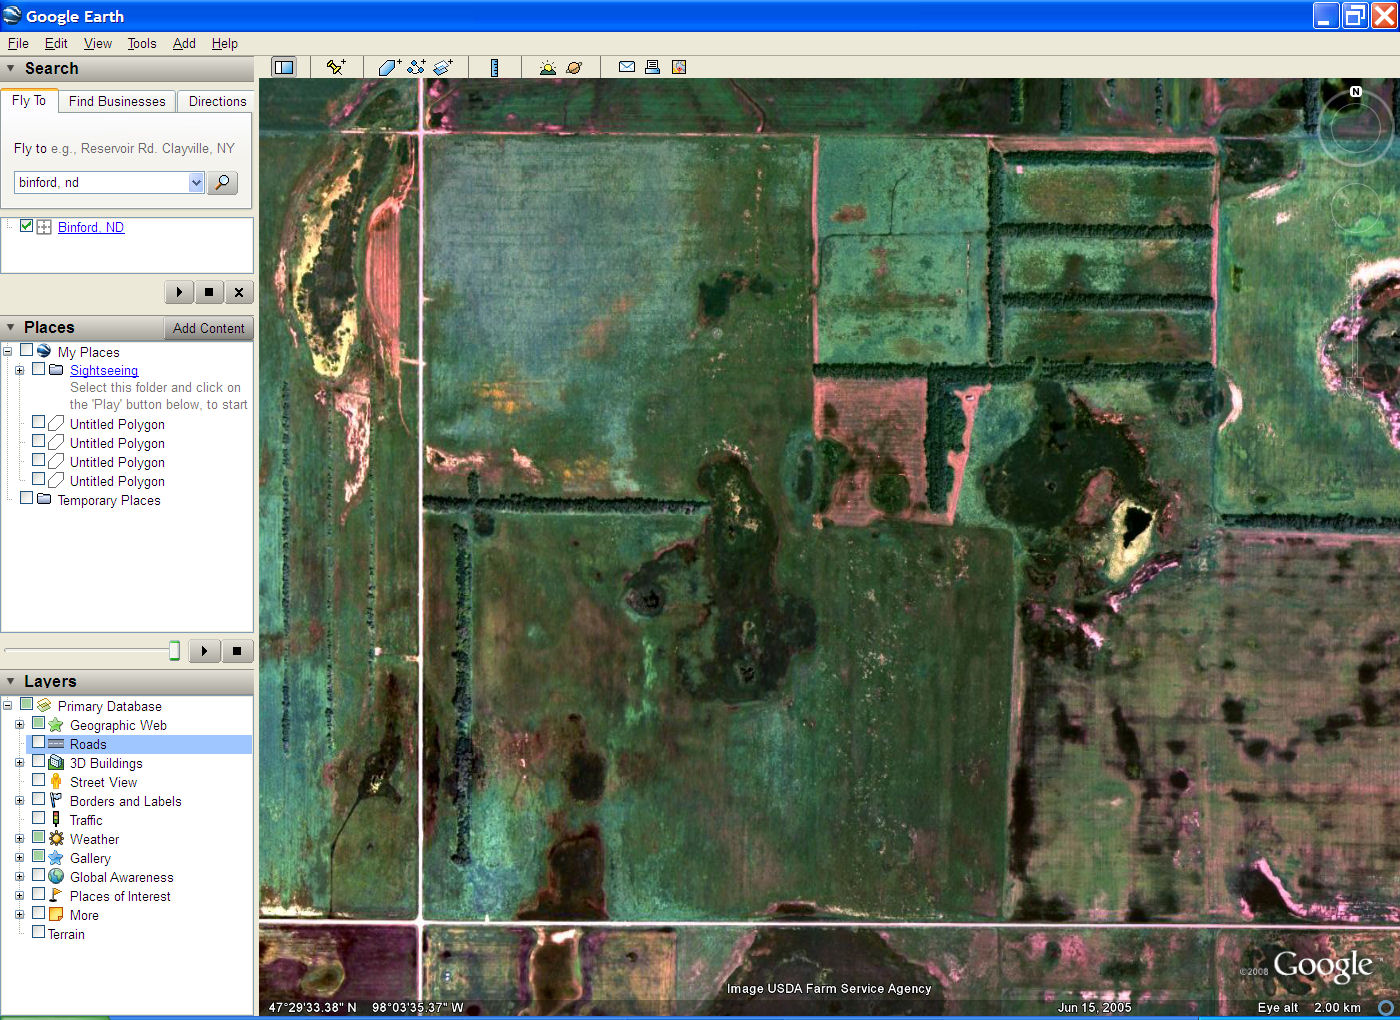The height and width of the screenshot is (1020, 1400).
Task: Enable the Terrain layer checkbox
Action: [38, 932]
